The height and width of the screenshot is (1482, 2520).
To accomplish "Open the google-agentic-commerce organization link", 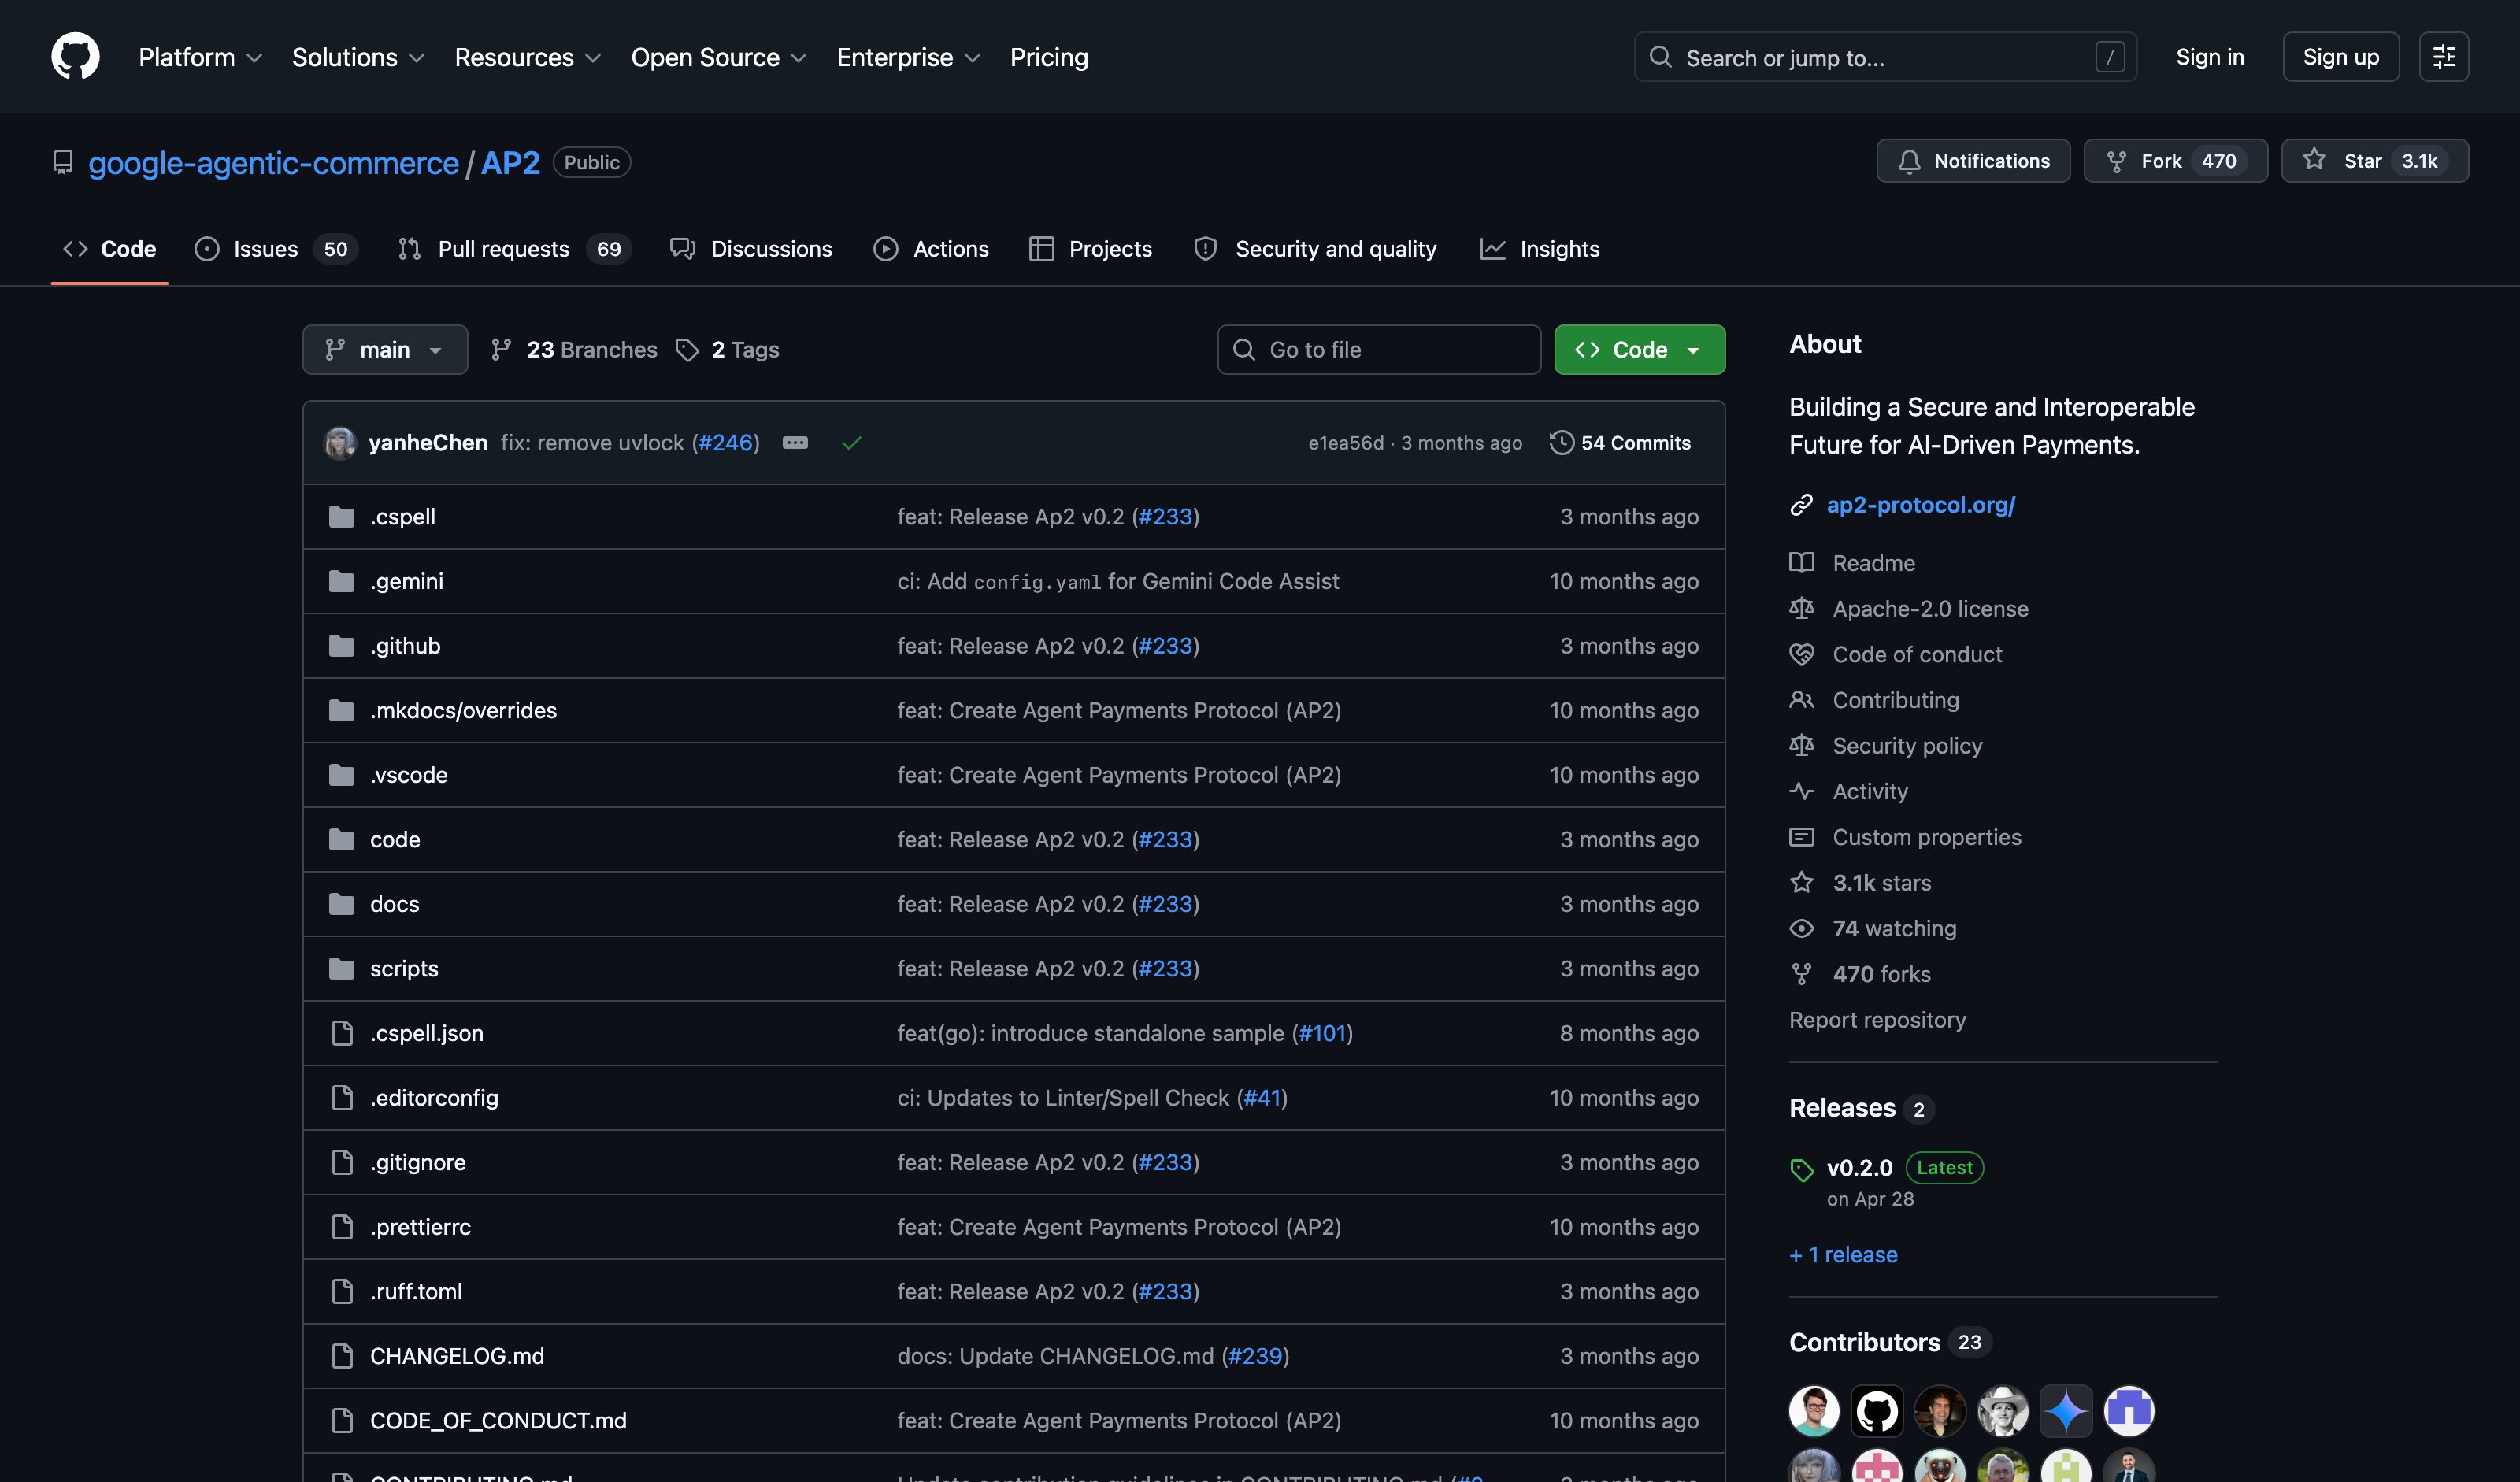I will [273, 162].
